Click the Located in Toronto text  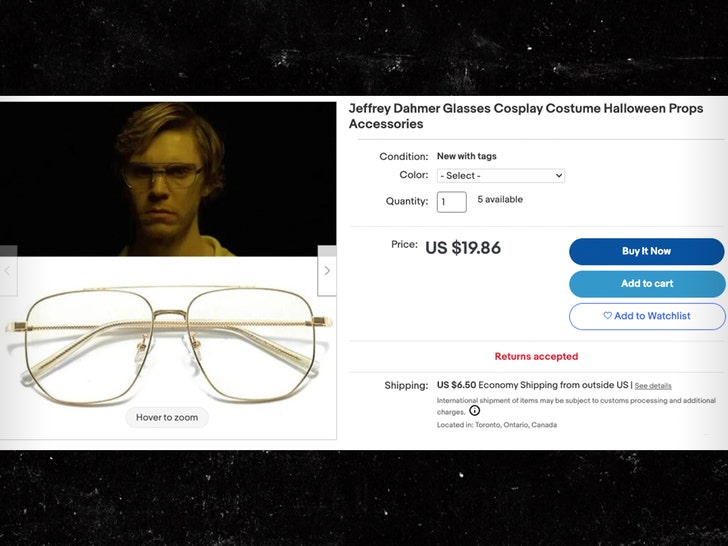497,425
